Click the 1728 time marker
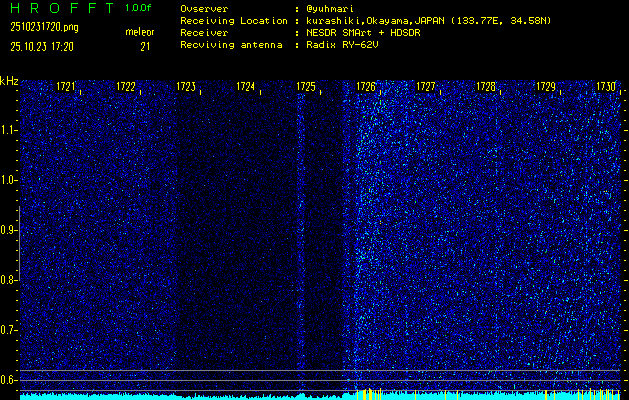The image size is (629, 400). pos(486,87)
